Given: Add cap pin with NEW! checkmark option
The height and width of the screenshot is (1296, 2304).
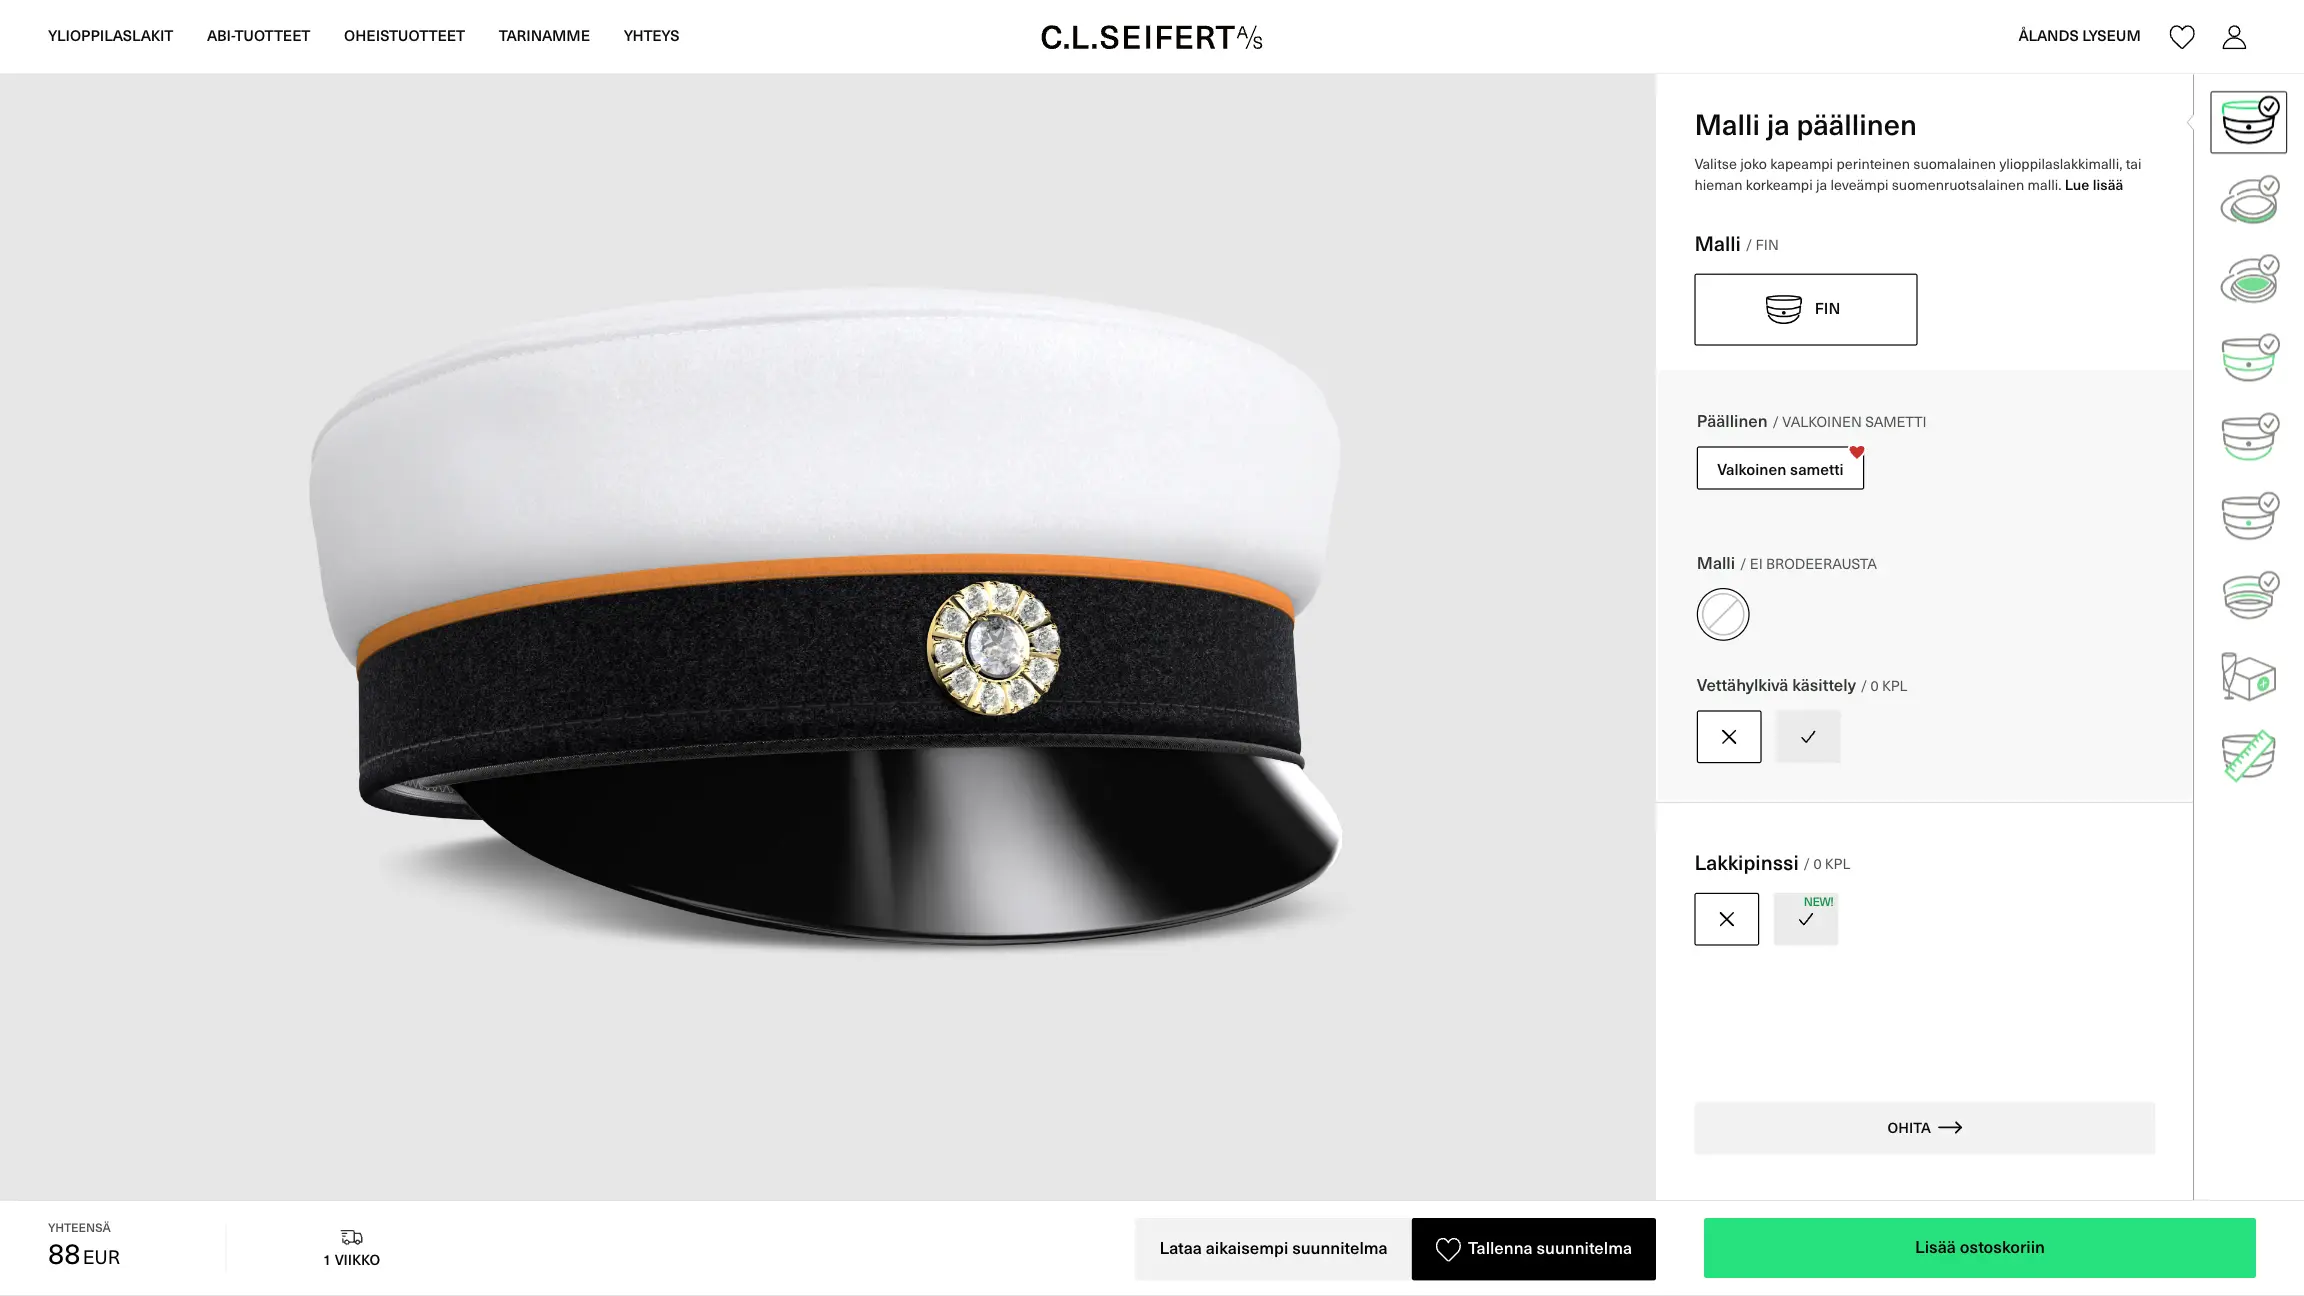Looking at the screenshot, I should [x=1806, y=919].
